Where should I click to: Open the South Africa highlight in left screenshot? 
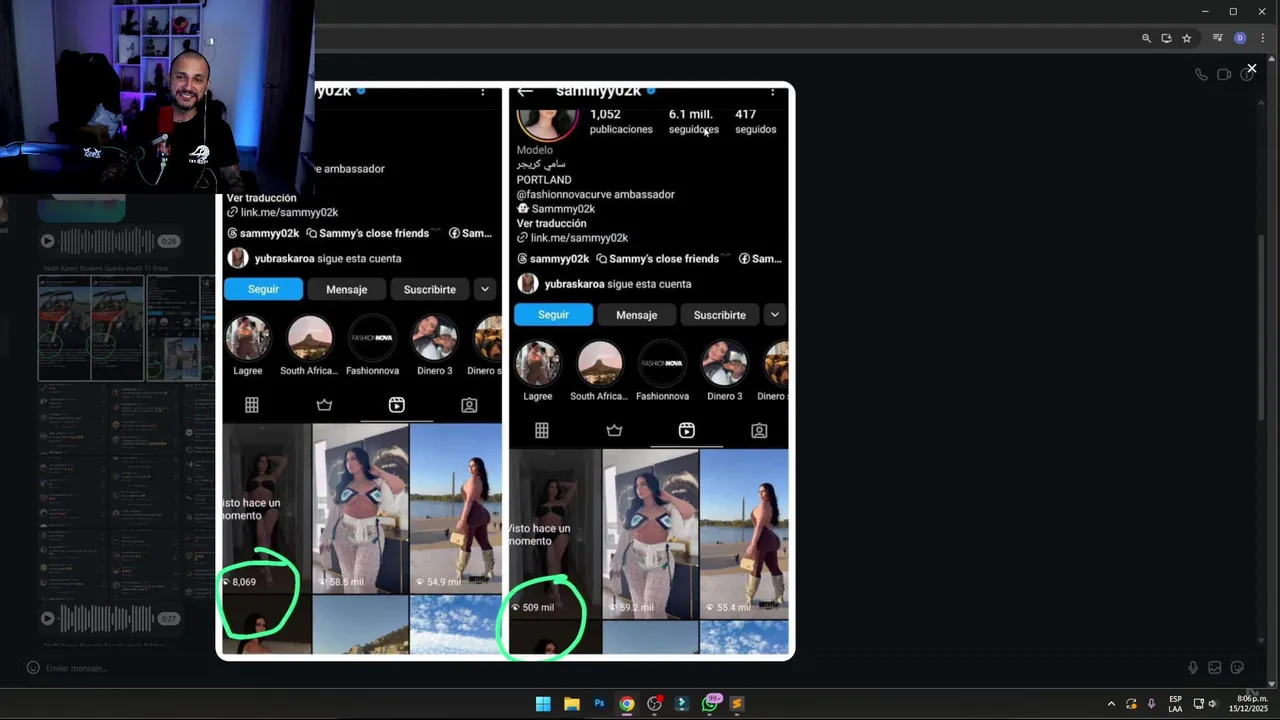tap(309, 346)
